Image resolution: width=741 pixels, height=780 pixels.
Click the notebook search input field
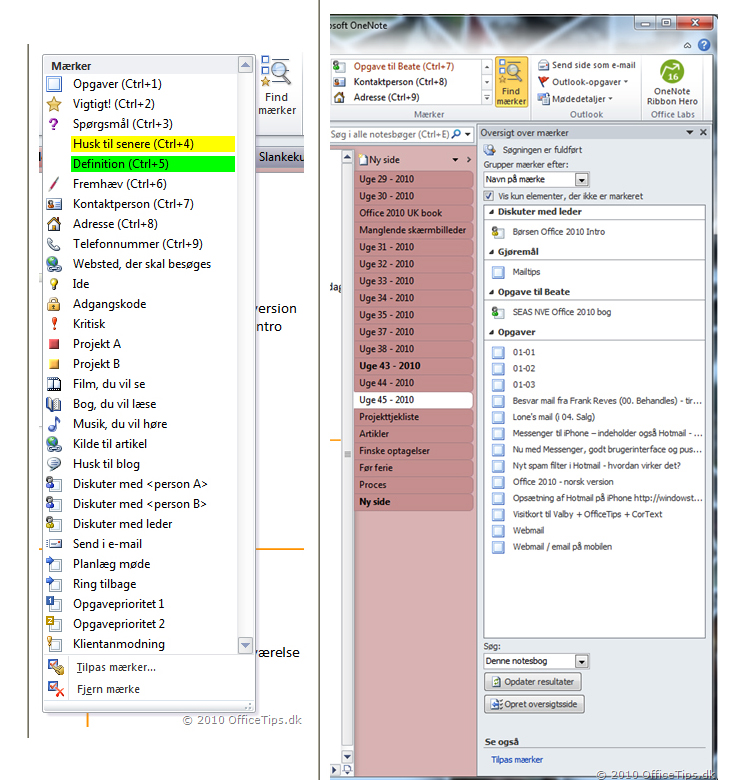click(x=390, y=134)
